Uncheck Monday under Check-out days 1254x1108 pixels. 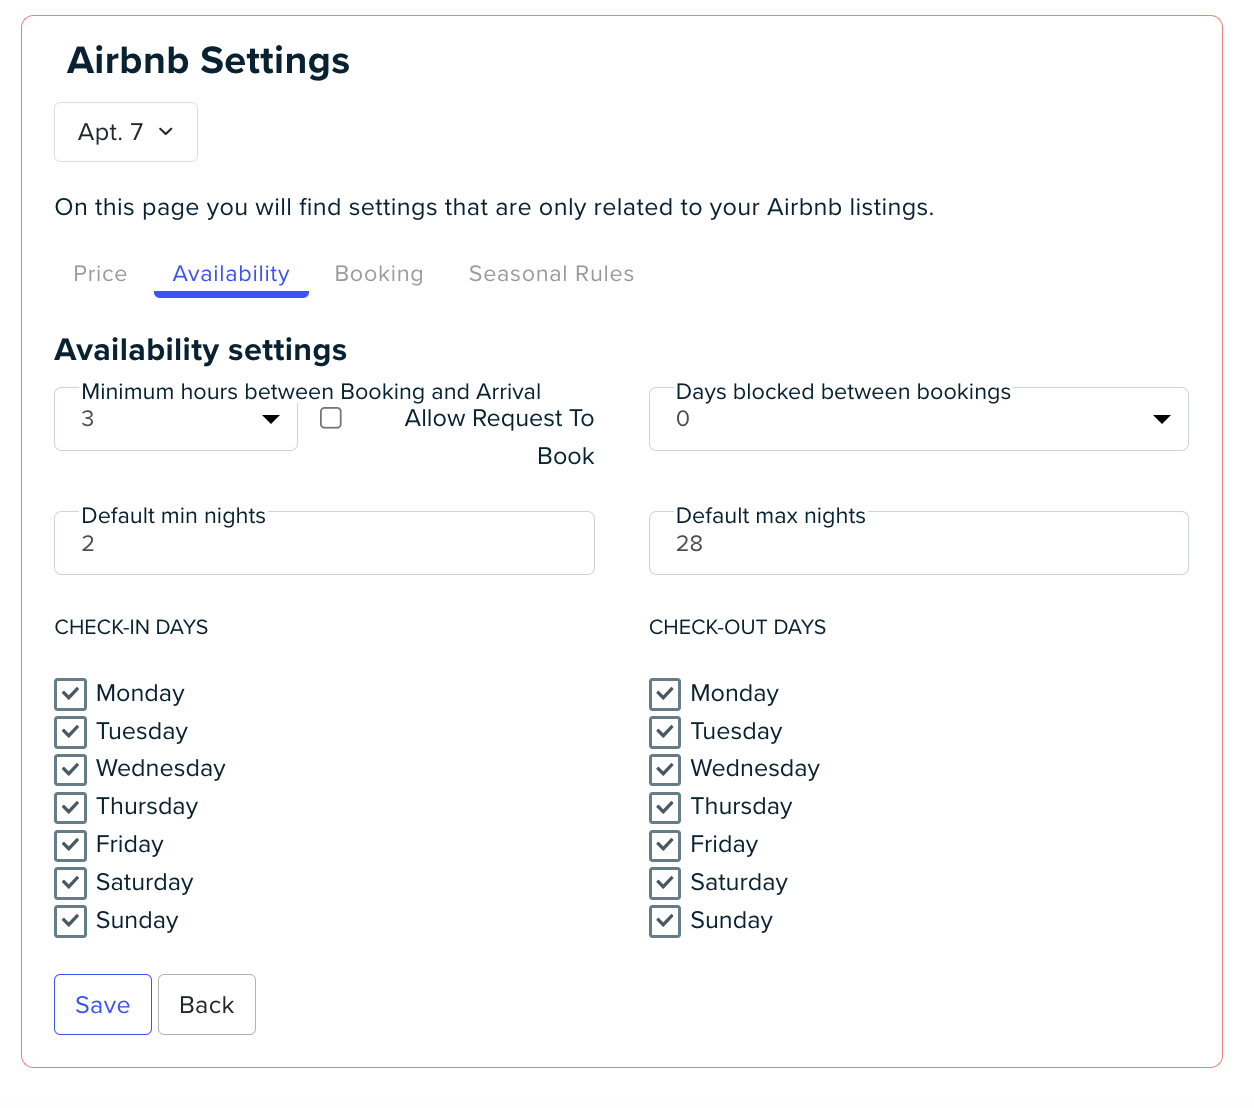(665, 694)
